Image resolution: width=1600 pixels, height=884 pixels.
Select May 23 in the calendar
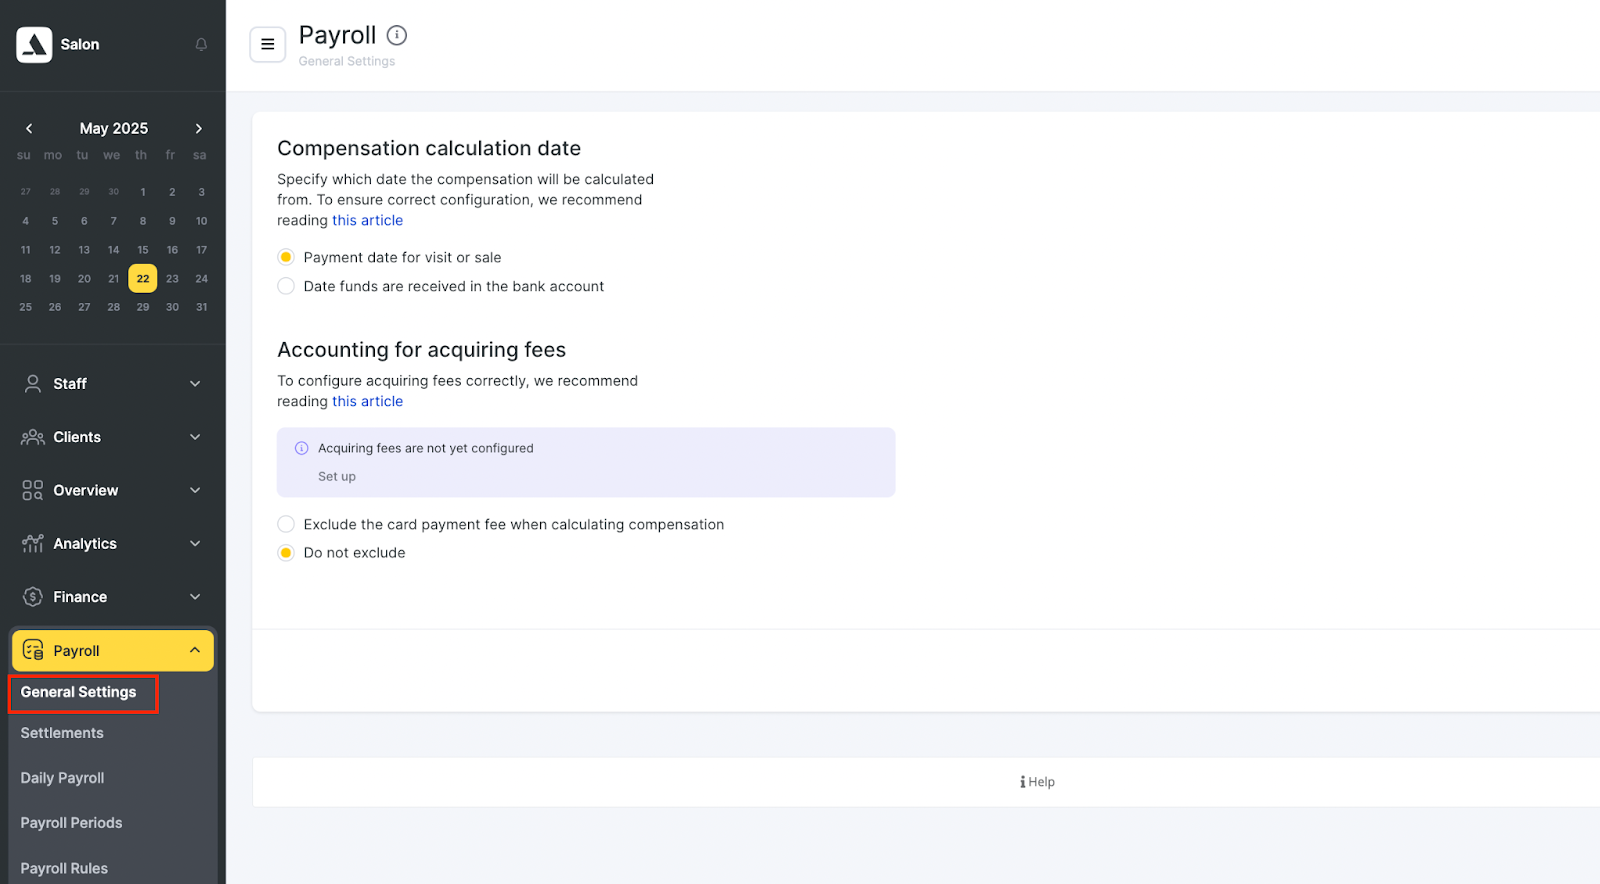pos(172,279)
